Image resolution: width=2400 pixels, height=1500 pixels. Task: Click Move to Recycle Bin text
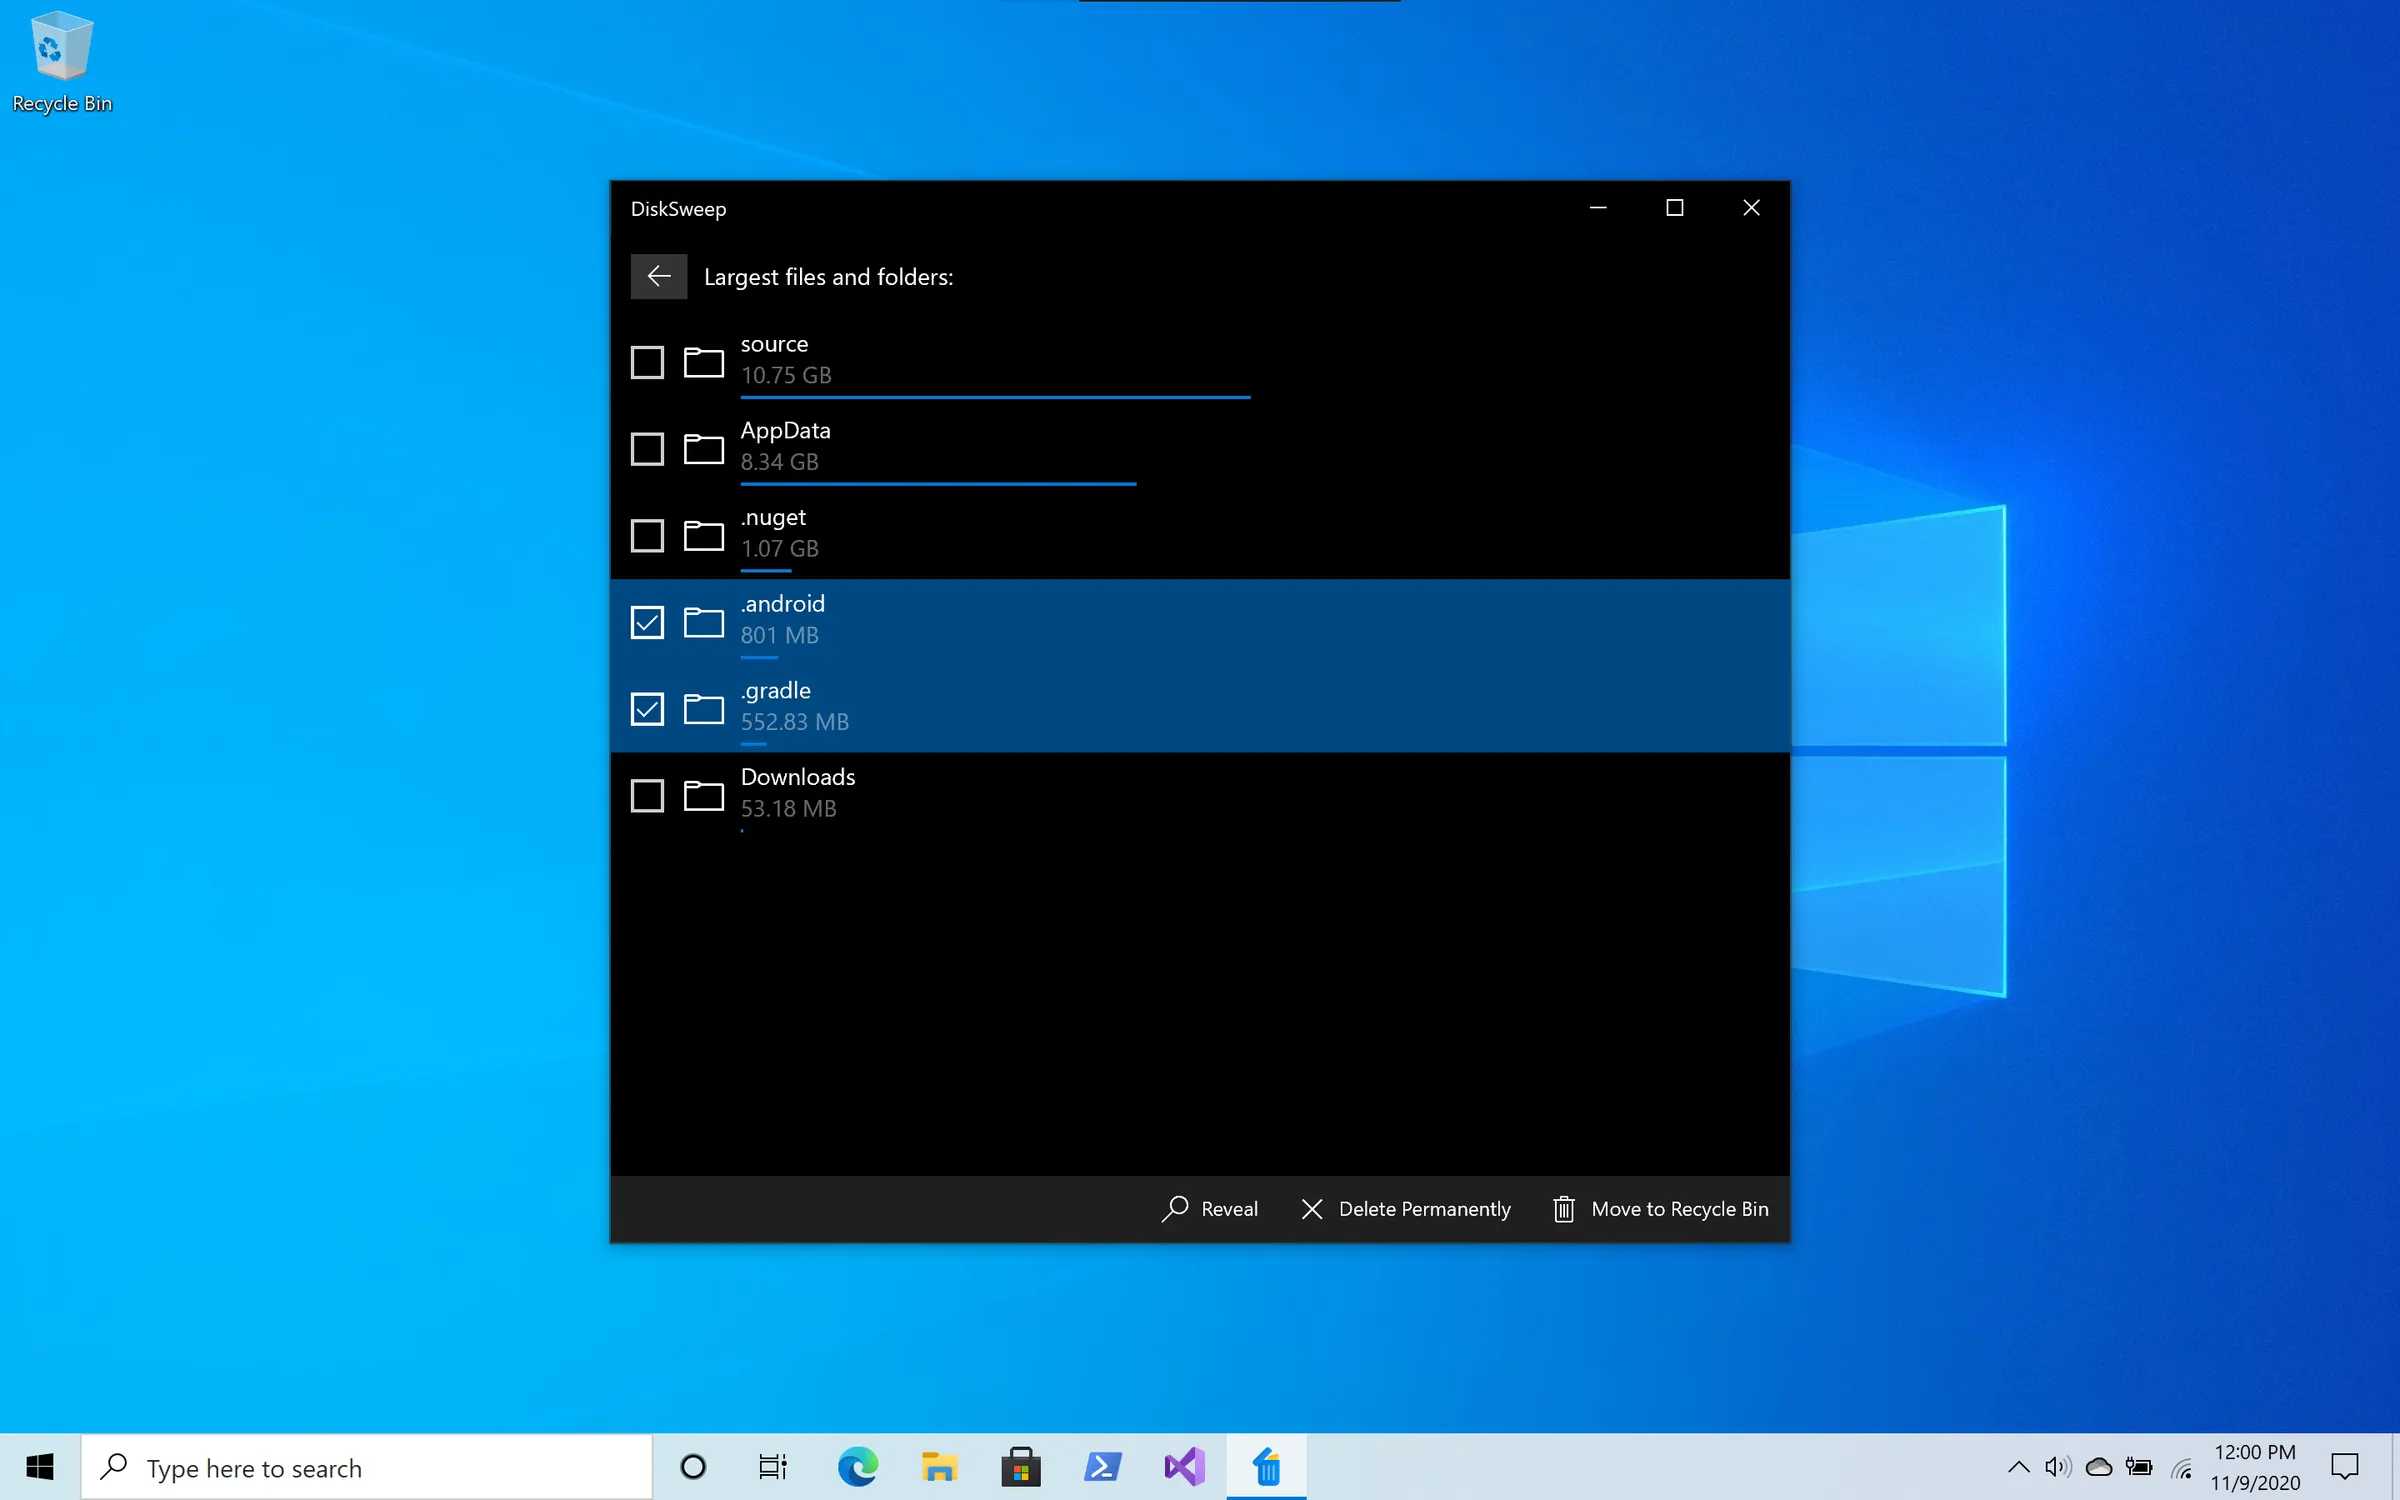[x=1679, y=1208]
